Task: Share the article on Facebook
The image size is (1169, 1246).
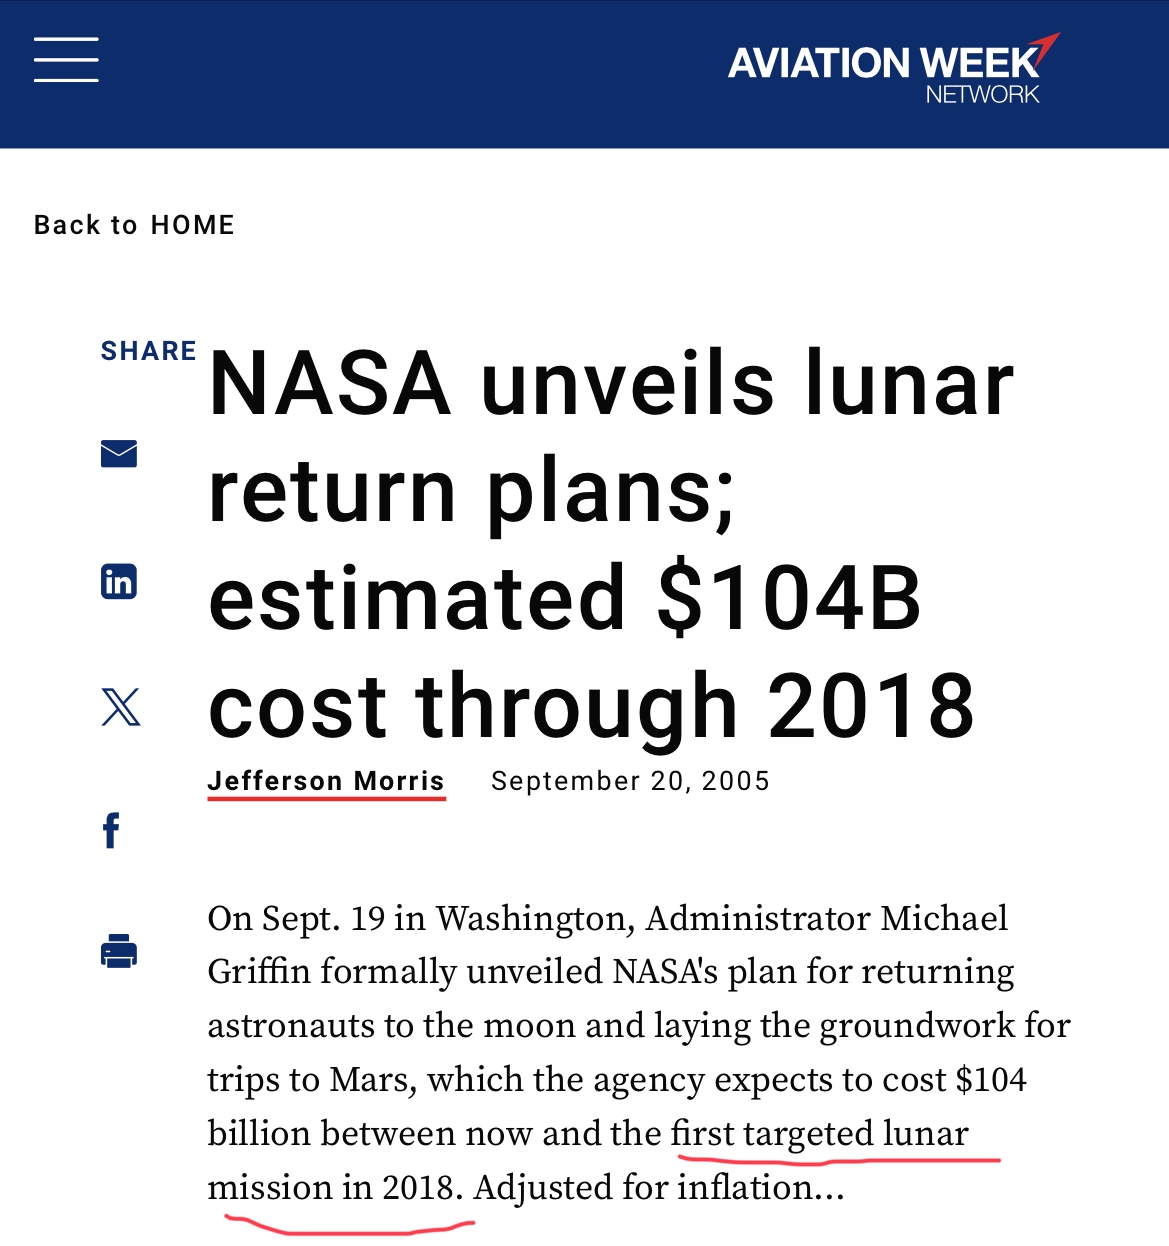Action: [x=112, y=831]
